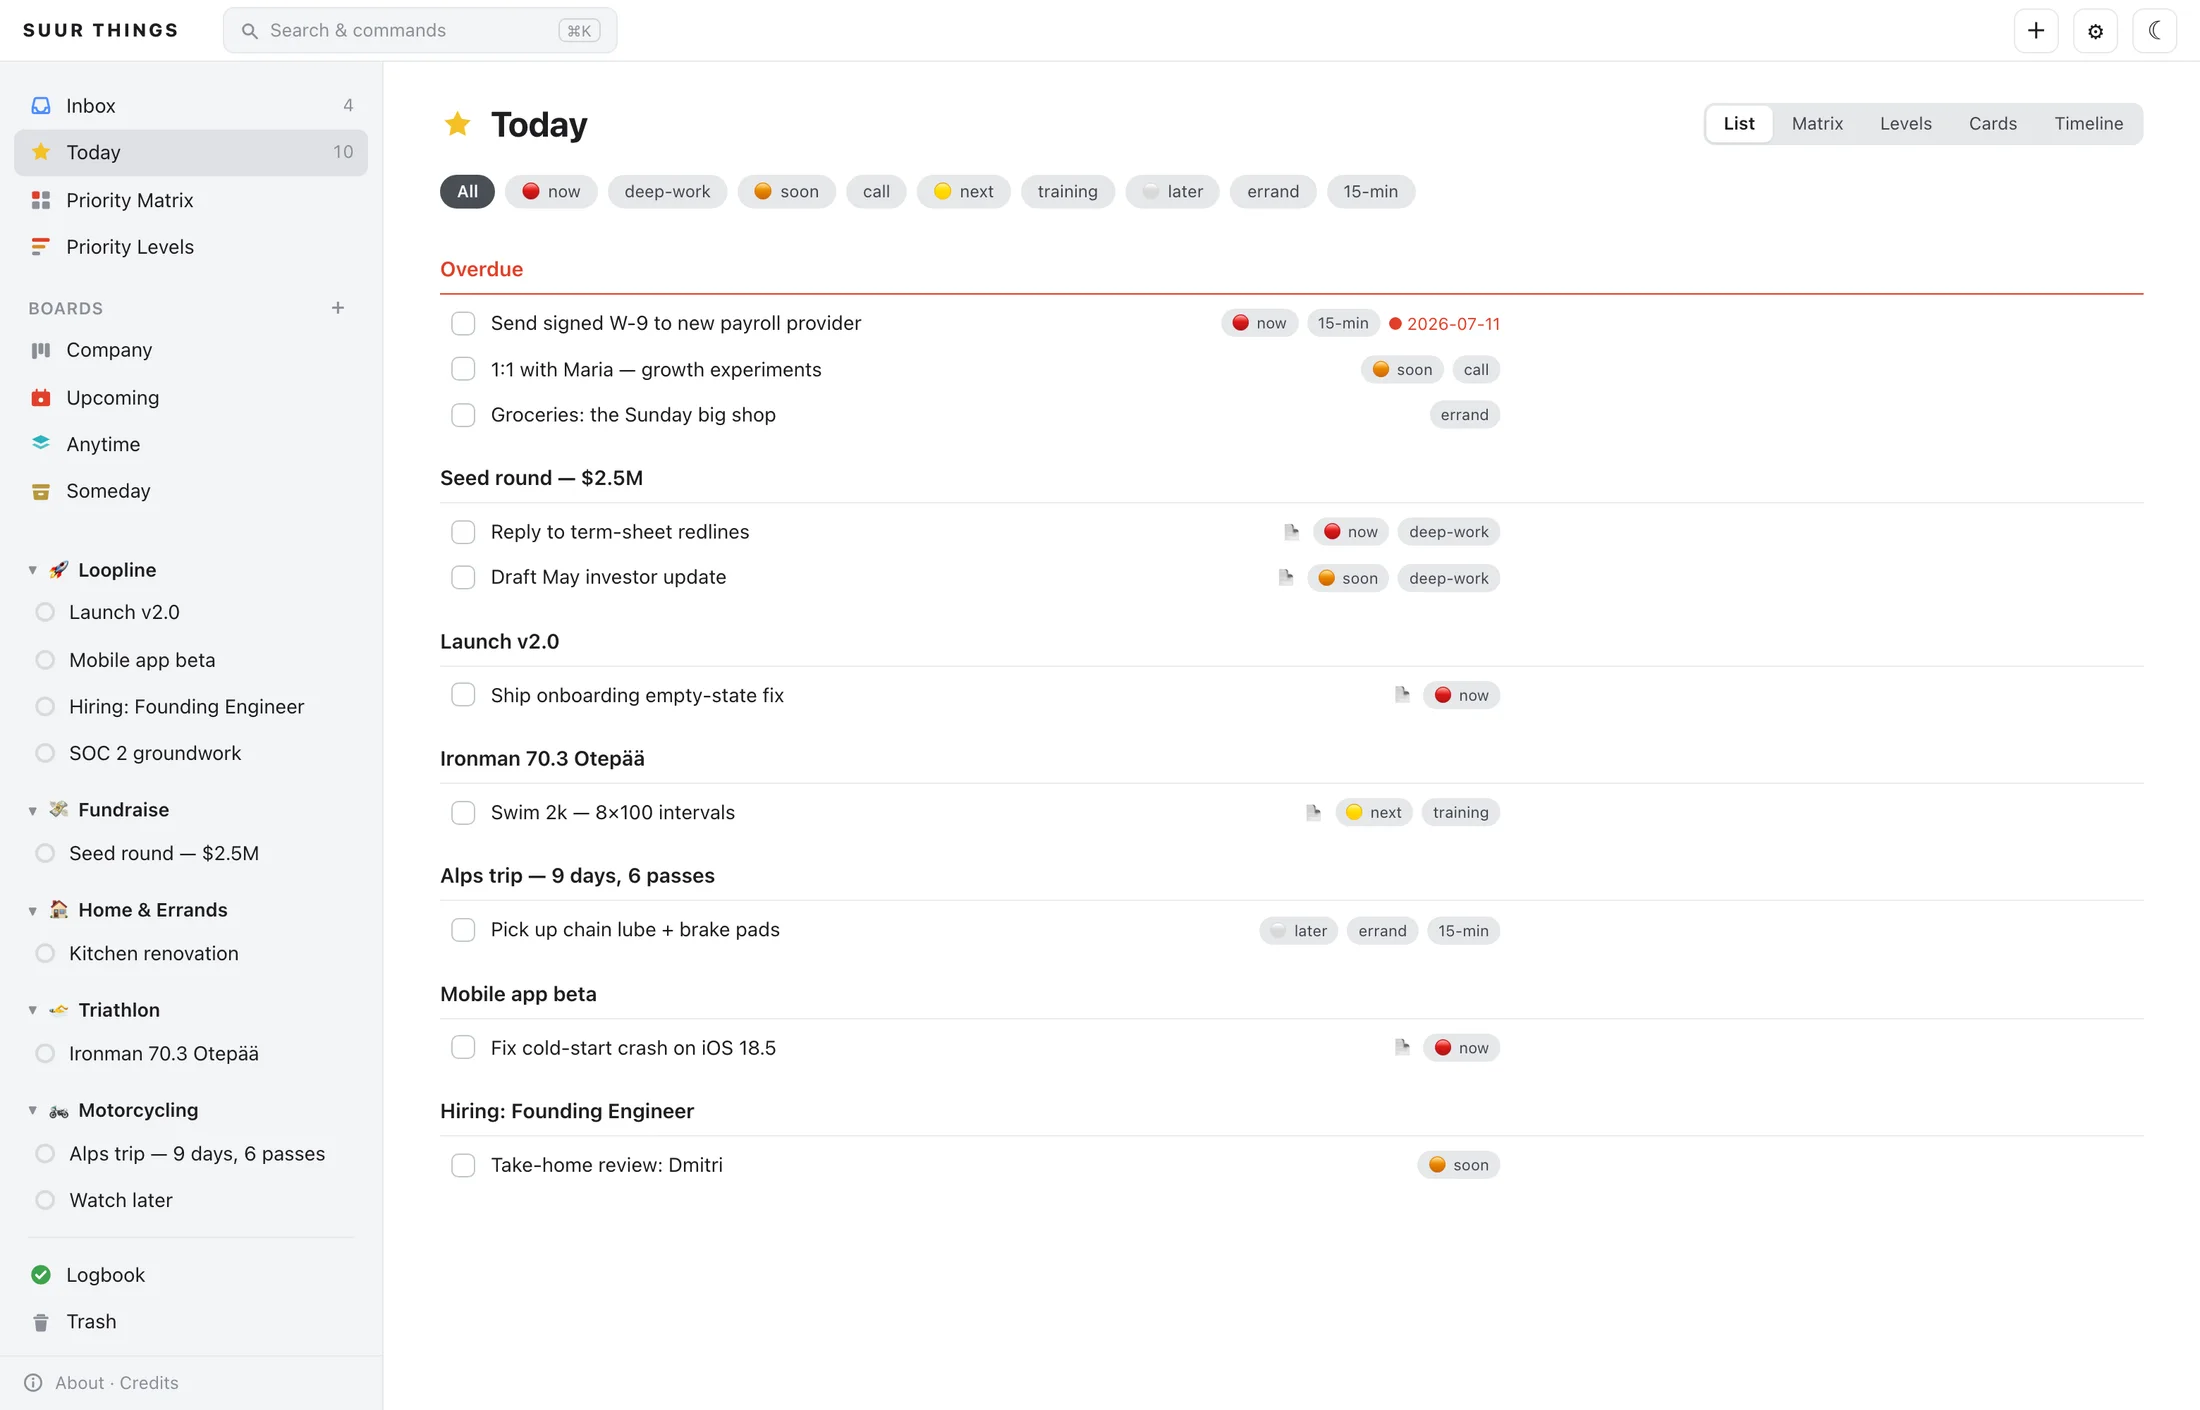The image size is (2200, 1410).
Task: Check off Take-home review: Dmitri
Action: point(463,1165)
